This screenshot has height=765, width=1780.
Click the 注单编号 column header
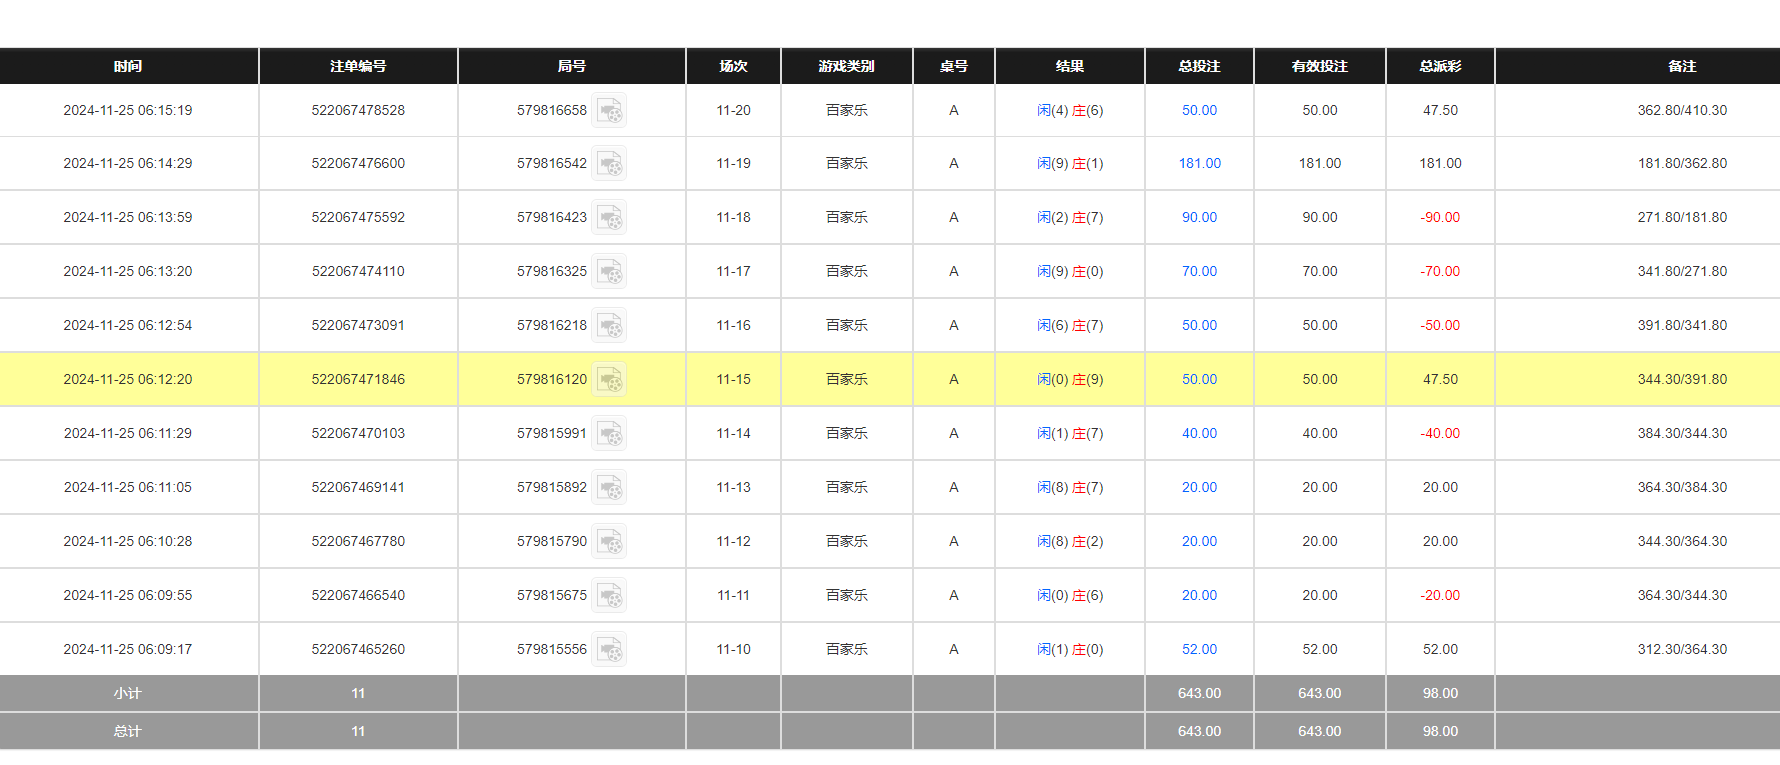tap(358, 66)
